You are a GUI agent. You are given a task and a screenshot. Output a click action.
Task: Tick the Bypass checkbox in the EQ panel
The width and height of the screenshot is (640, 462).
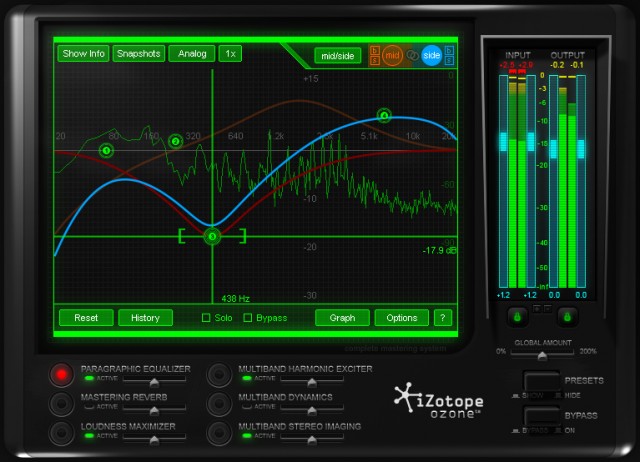coord(248,318)
